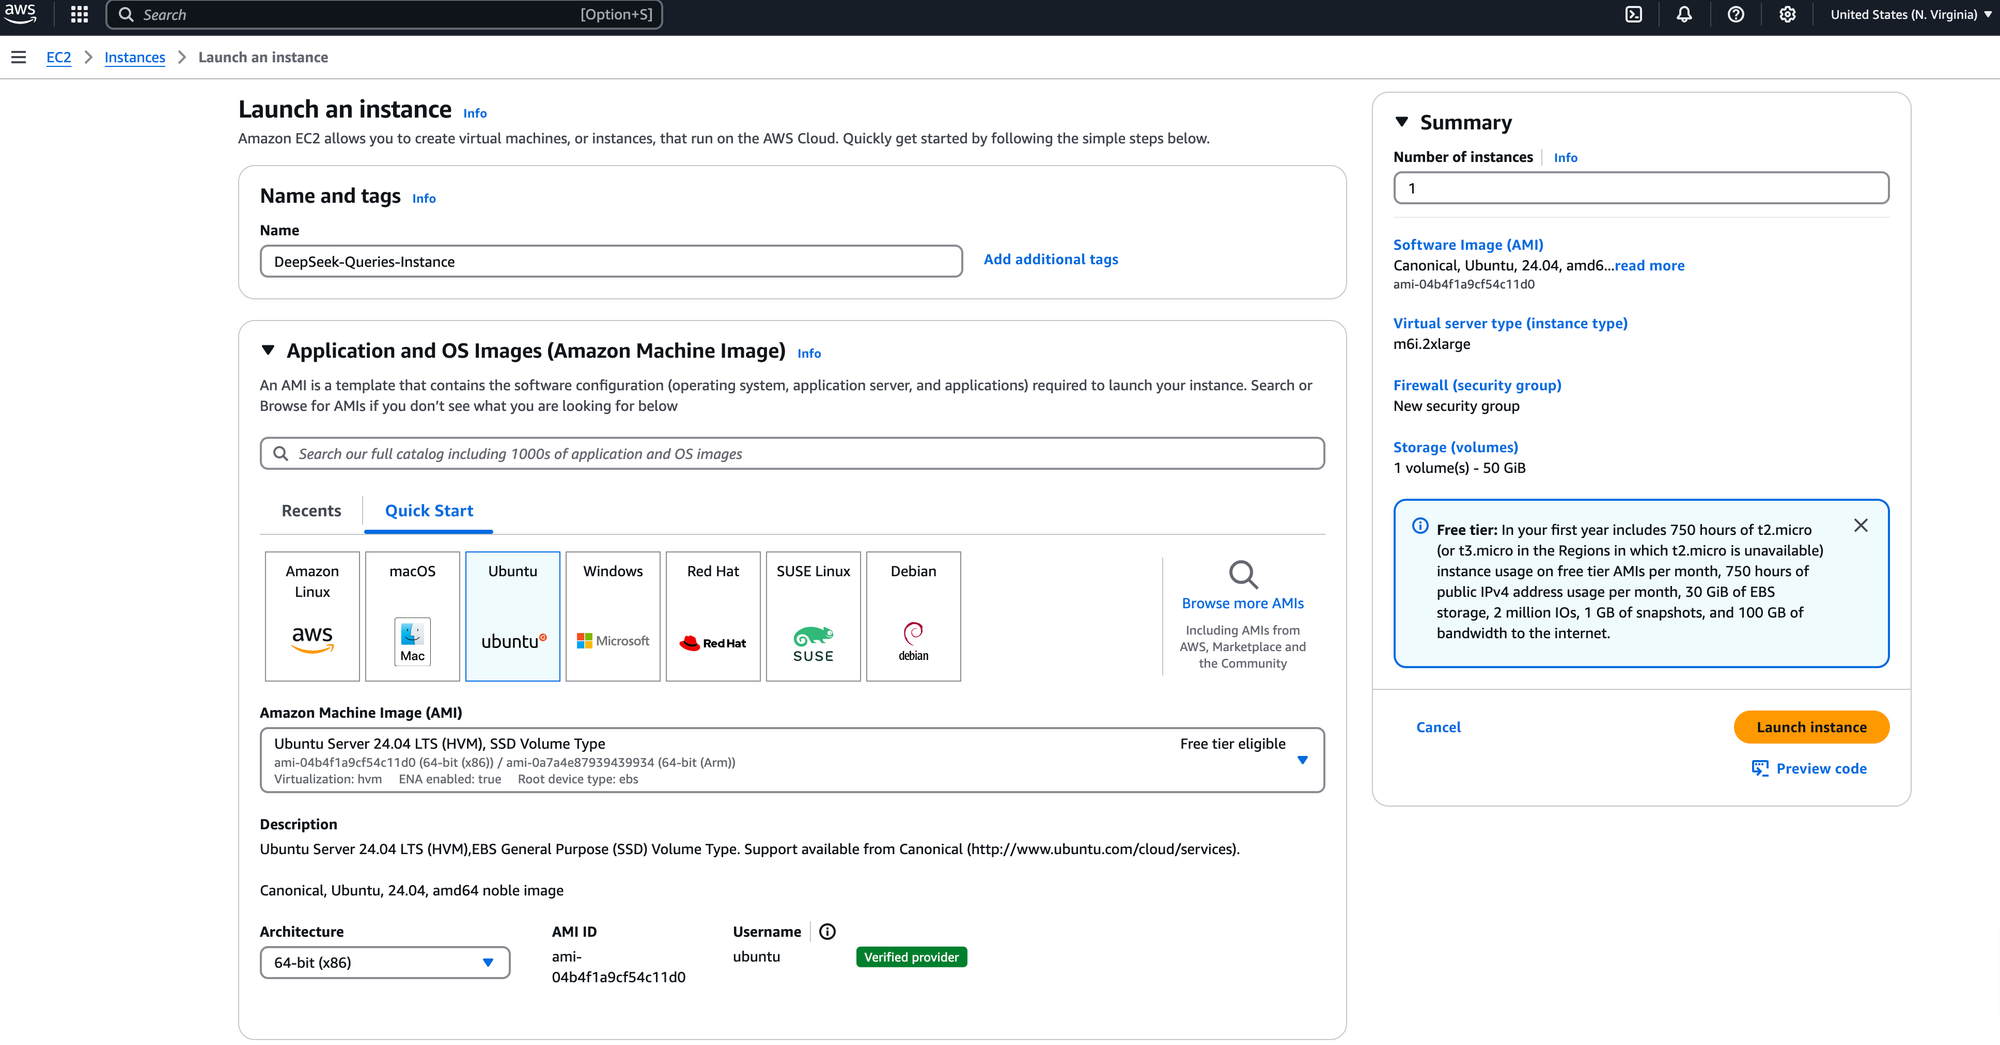Click the Username value 'ubuntu'
Image resolution: width=2000 pixels, height=1045 pixels.
click(x=756, y=957)
